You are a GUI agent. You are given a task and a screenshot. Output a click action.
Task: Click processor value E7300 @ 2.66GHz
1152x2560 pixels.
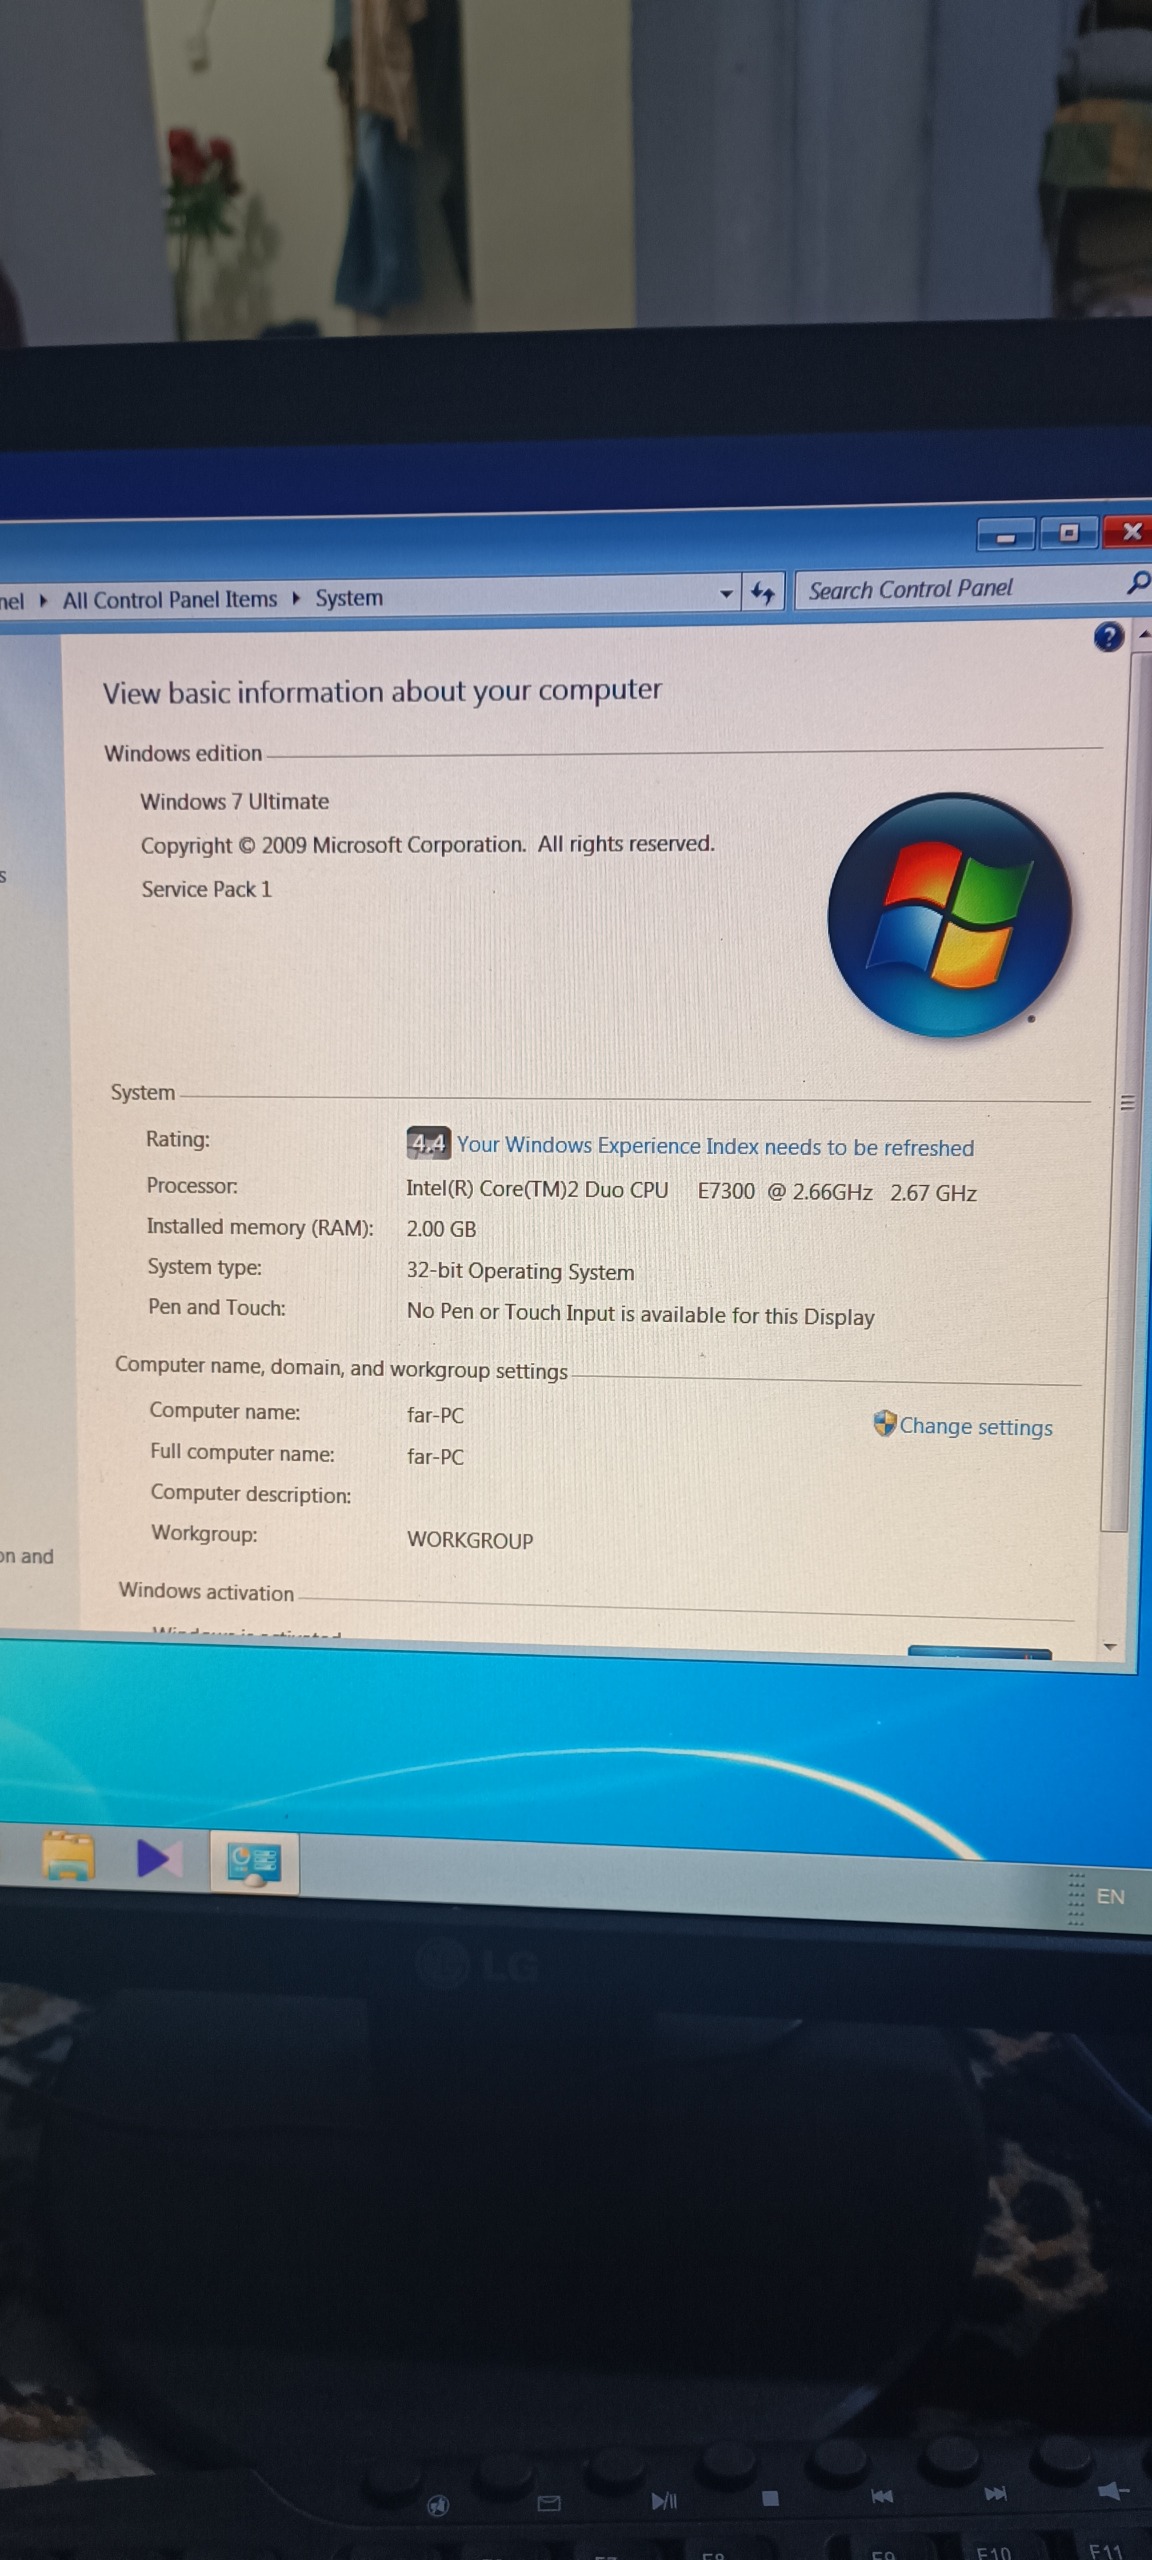coord(785,1192)
